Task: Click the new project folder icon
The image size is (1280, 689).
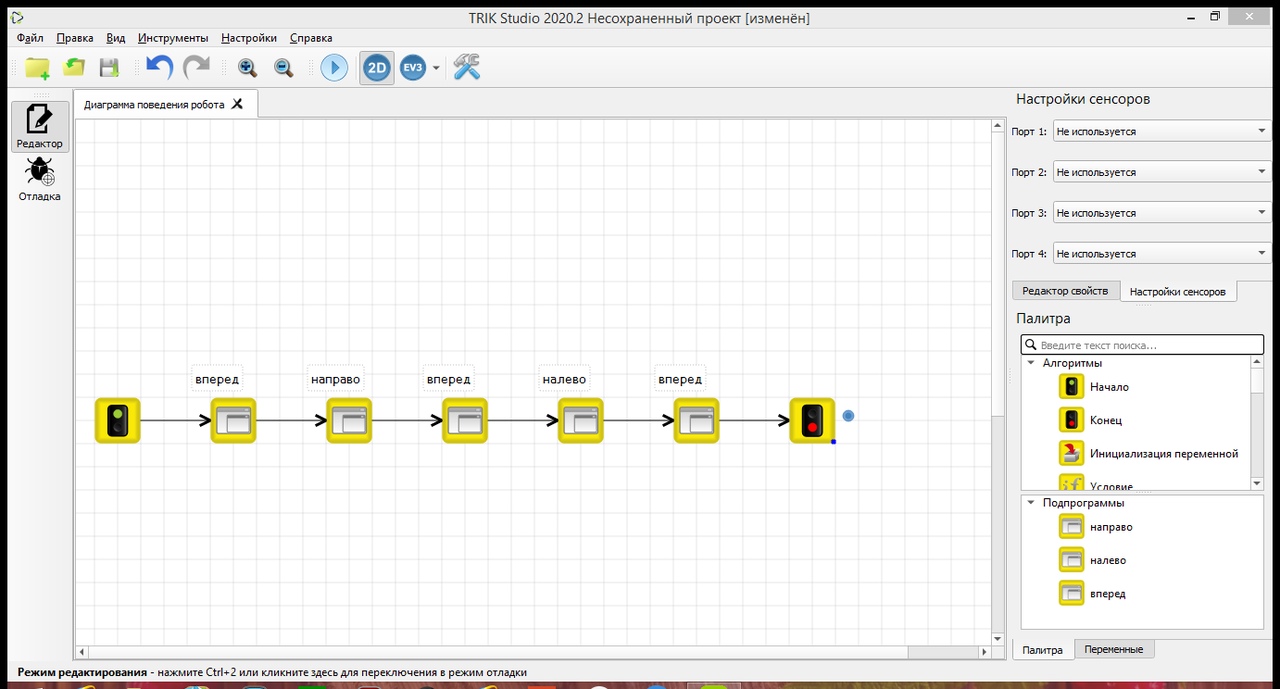Action: pyautogui.click(x=37, y=68)
